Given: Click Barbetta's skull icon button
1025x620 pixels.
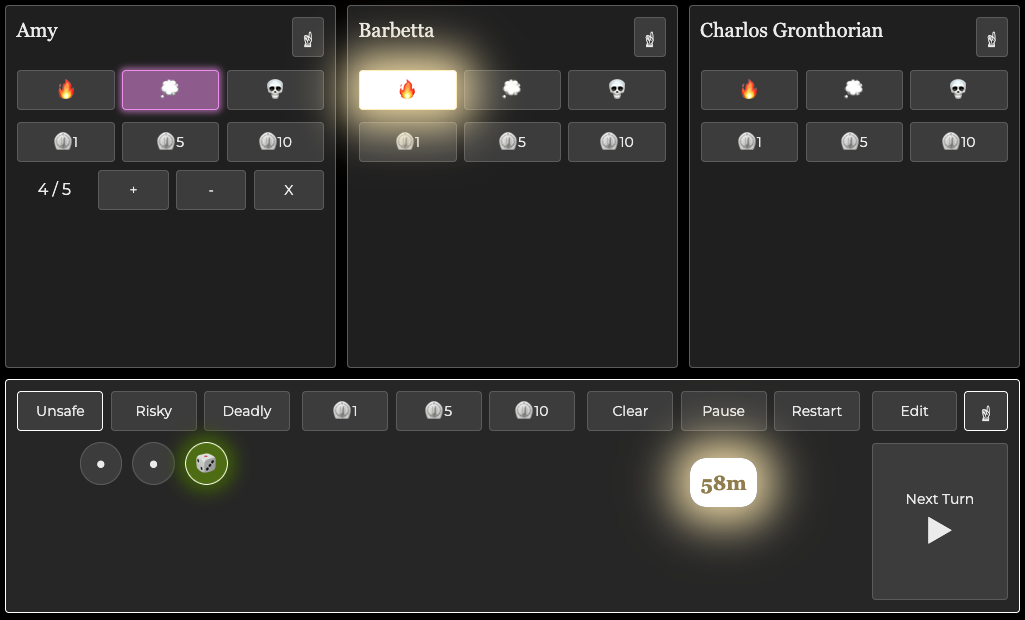Looking at the screenshot, I should pos(617,90).
